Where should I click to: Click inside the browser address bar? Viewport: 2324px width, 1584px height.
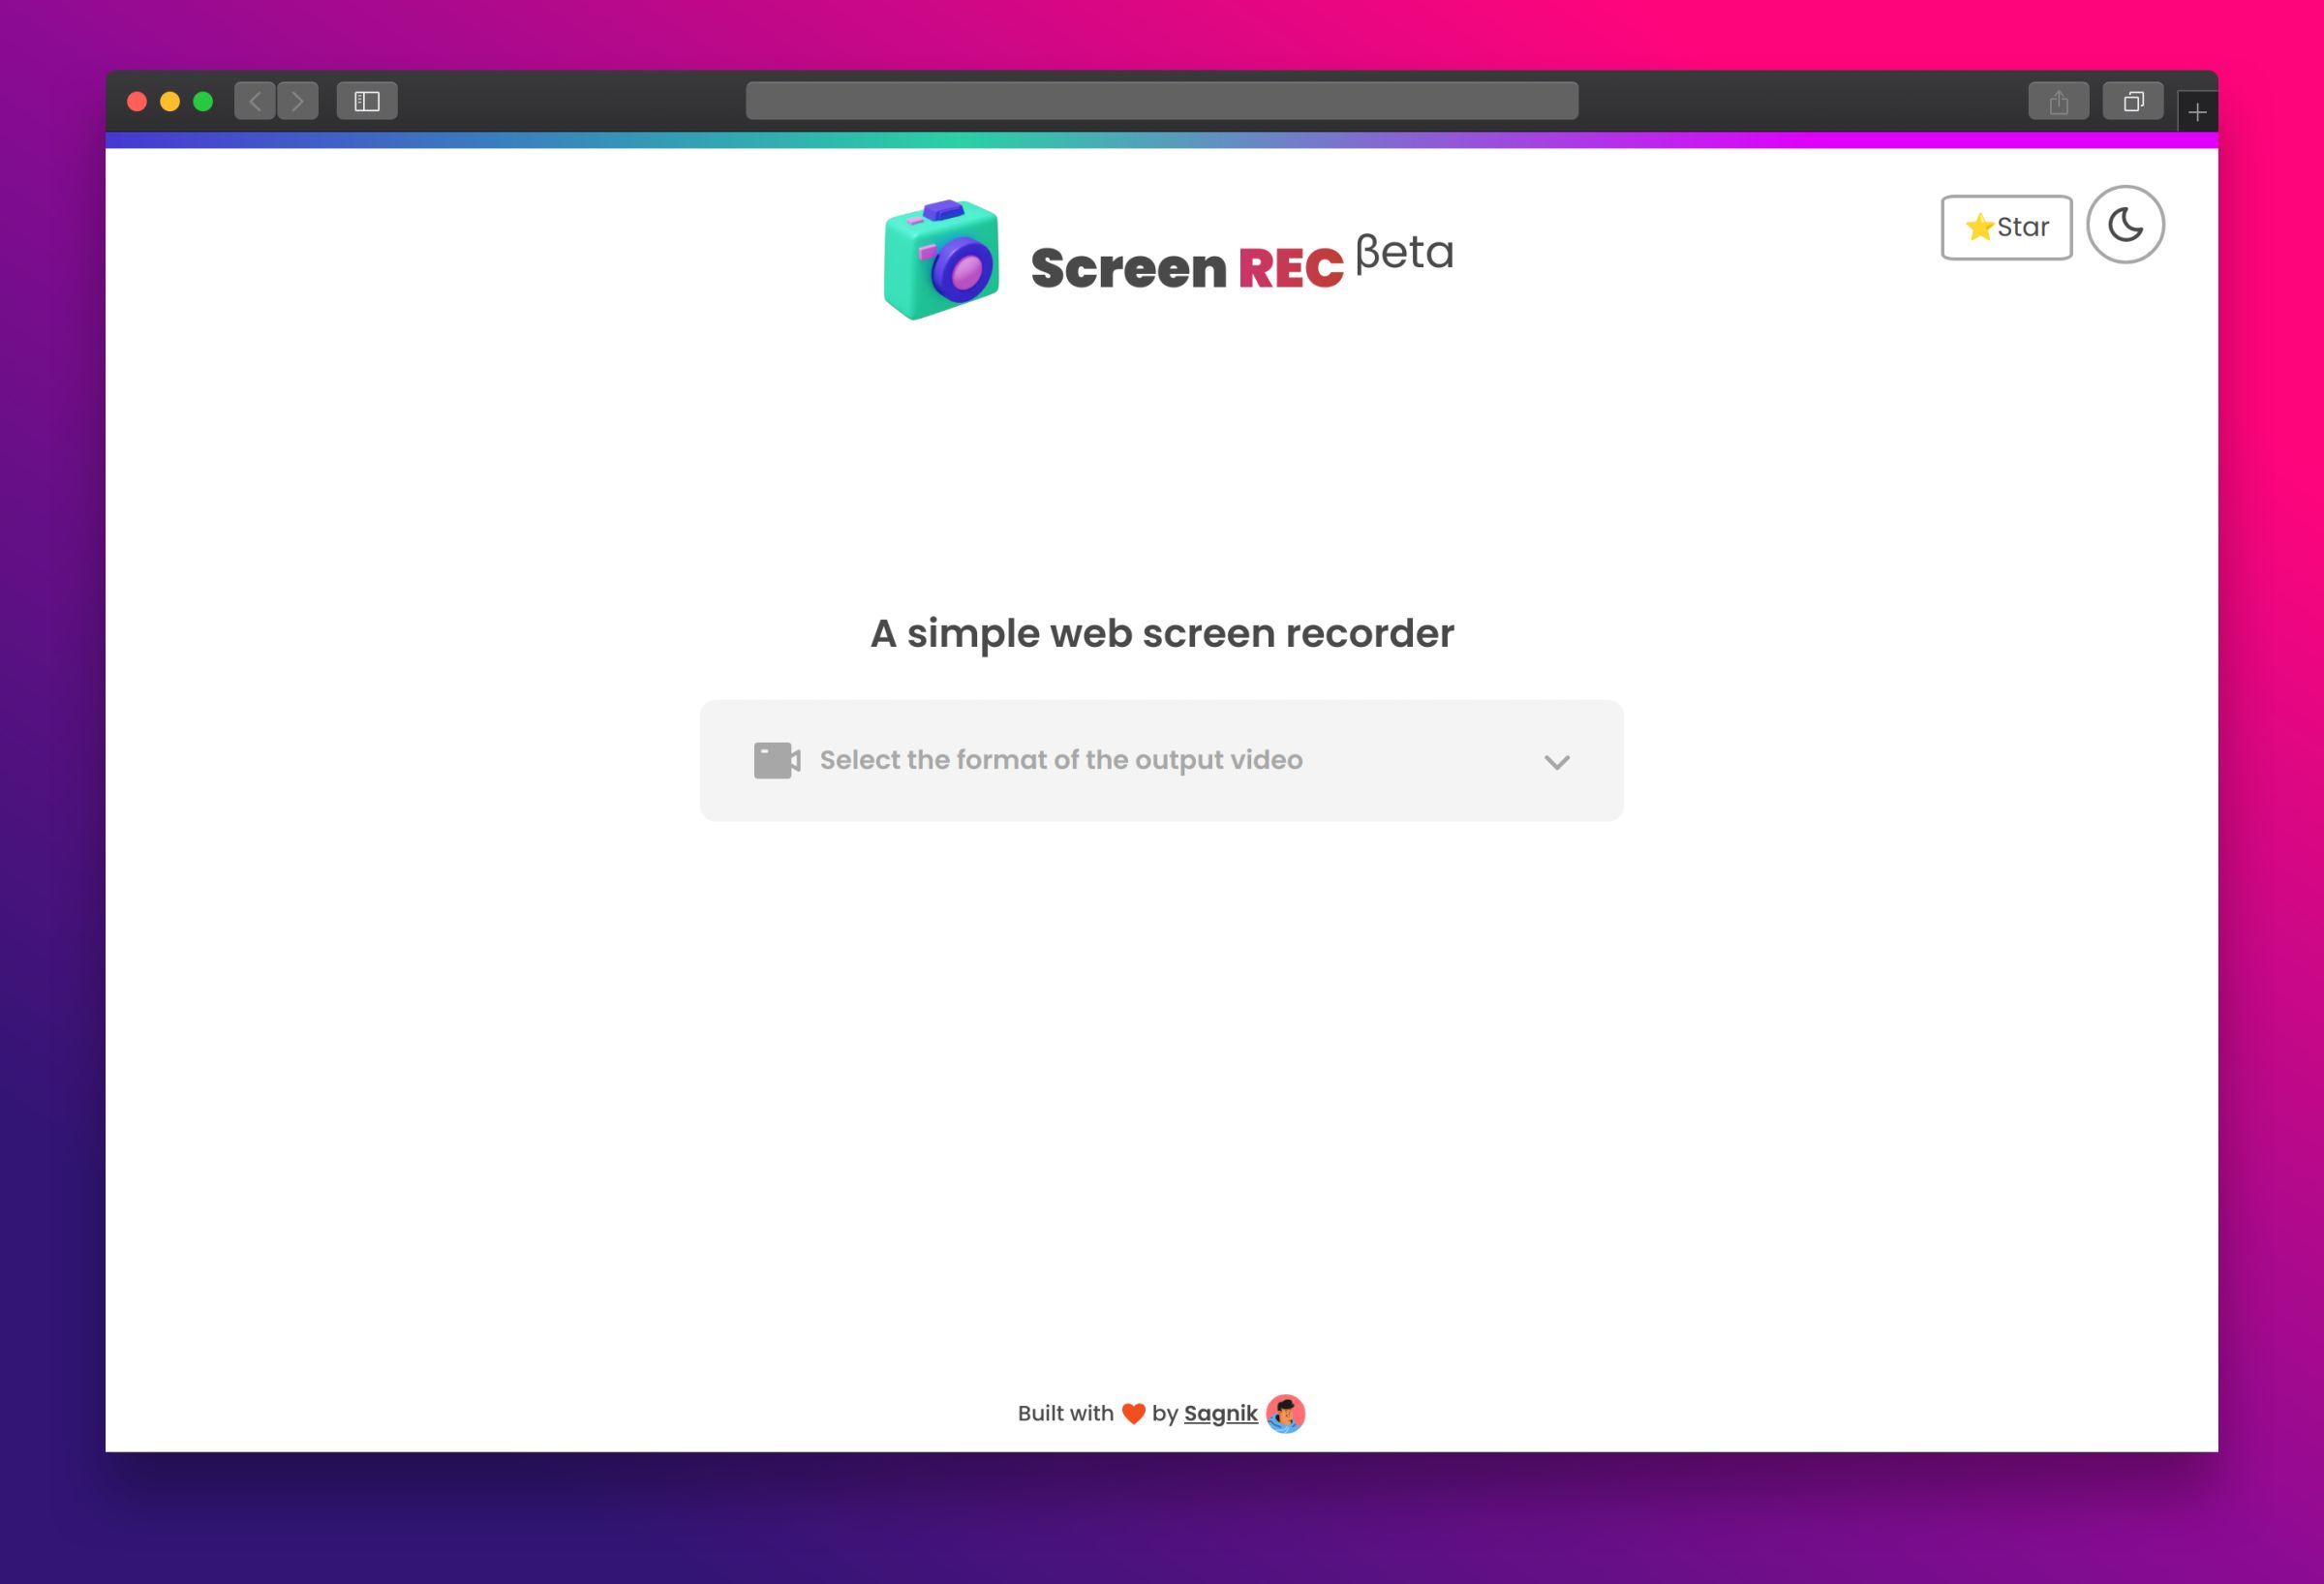[x=1162, y=100]
